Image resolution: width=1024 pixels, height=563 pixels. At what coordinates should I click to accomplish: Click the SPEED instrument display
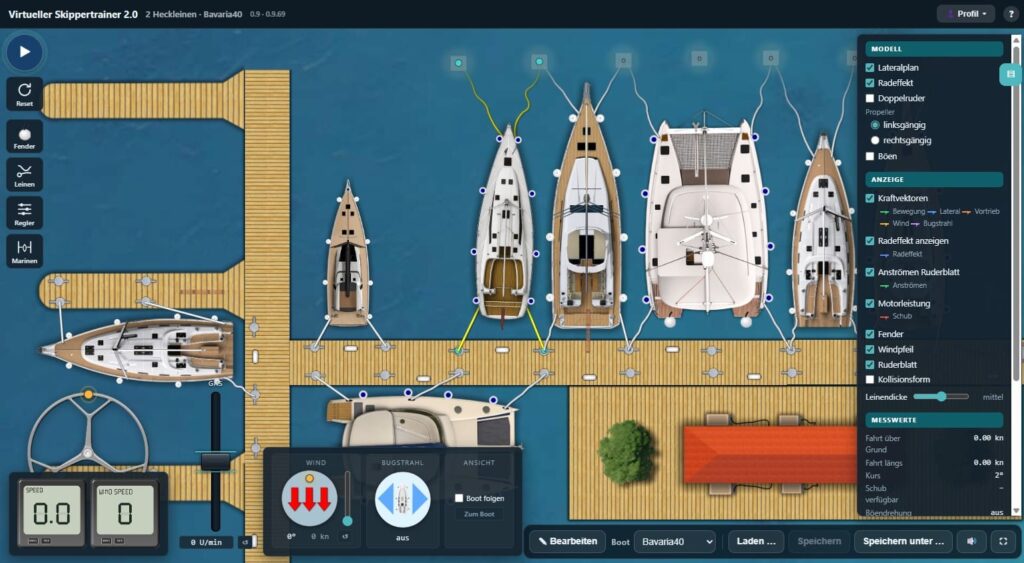pyautogui.click(x=52, y=514)
